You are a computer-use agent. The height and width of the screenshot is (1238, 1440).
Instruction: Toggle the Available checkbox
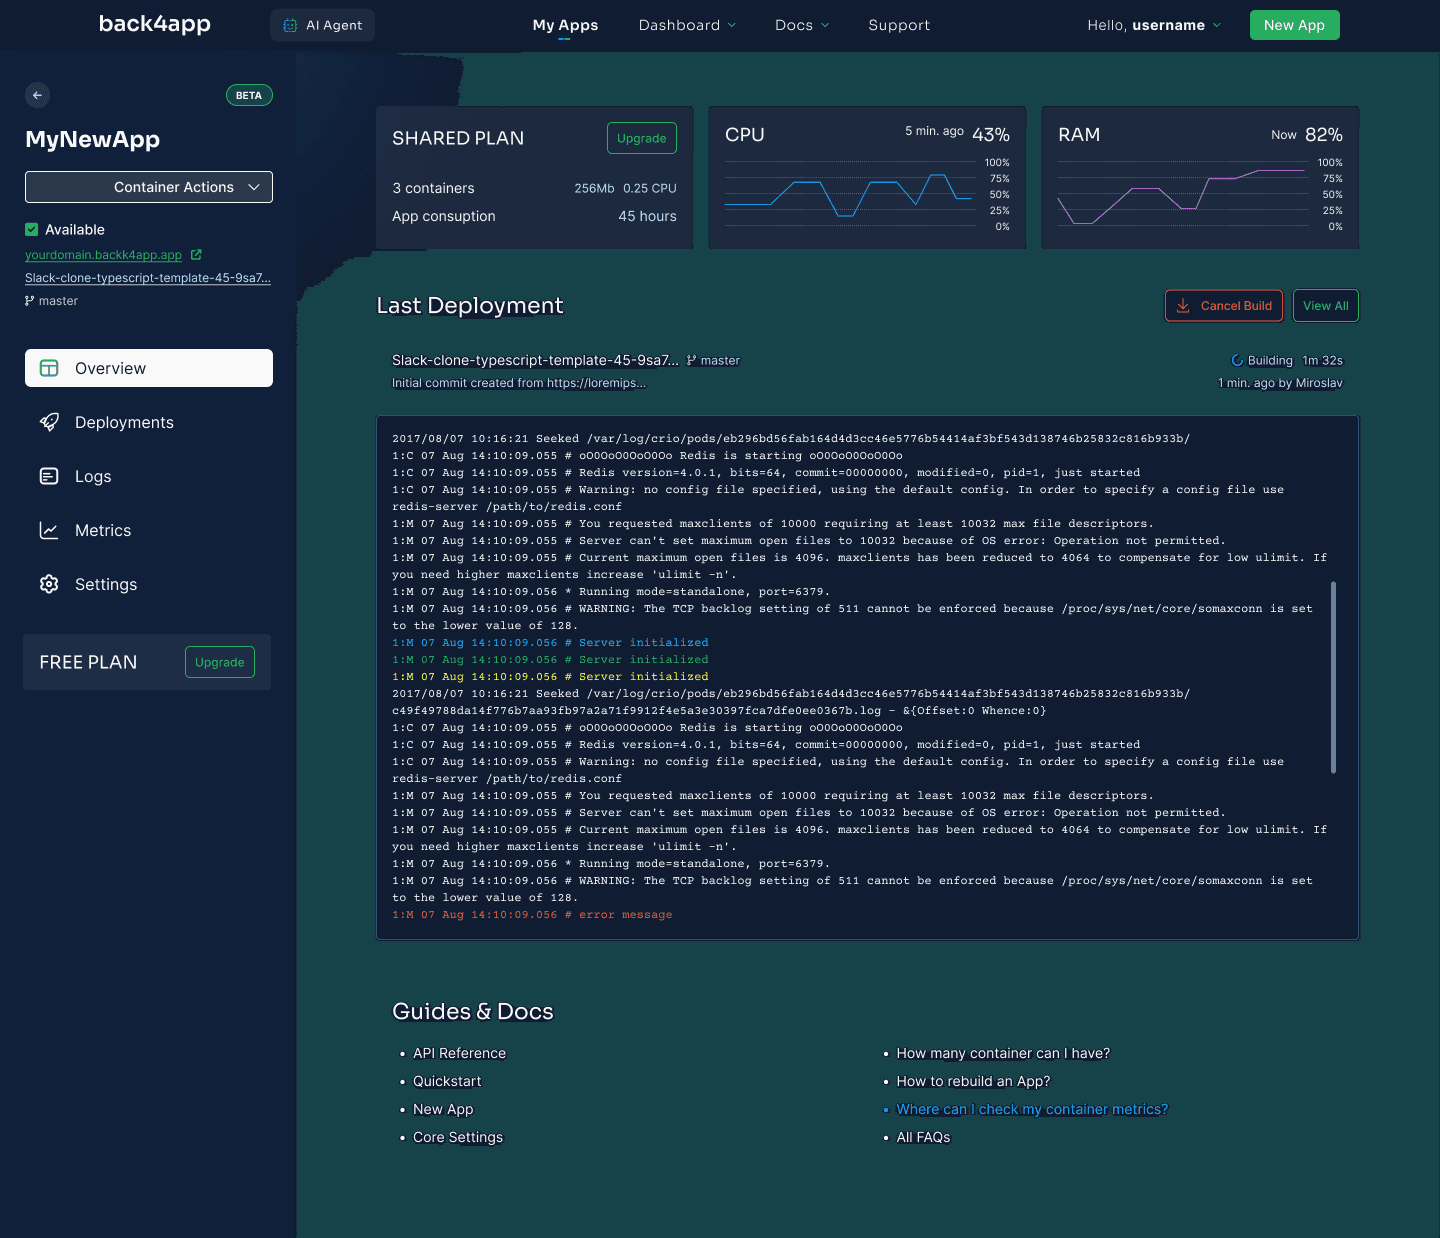[31, 230]
